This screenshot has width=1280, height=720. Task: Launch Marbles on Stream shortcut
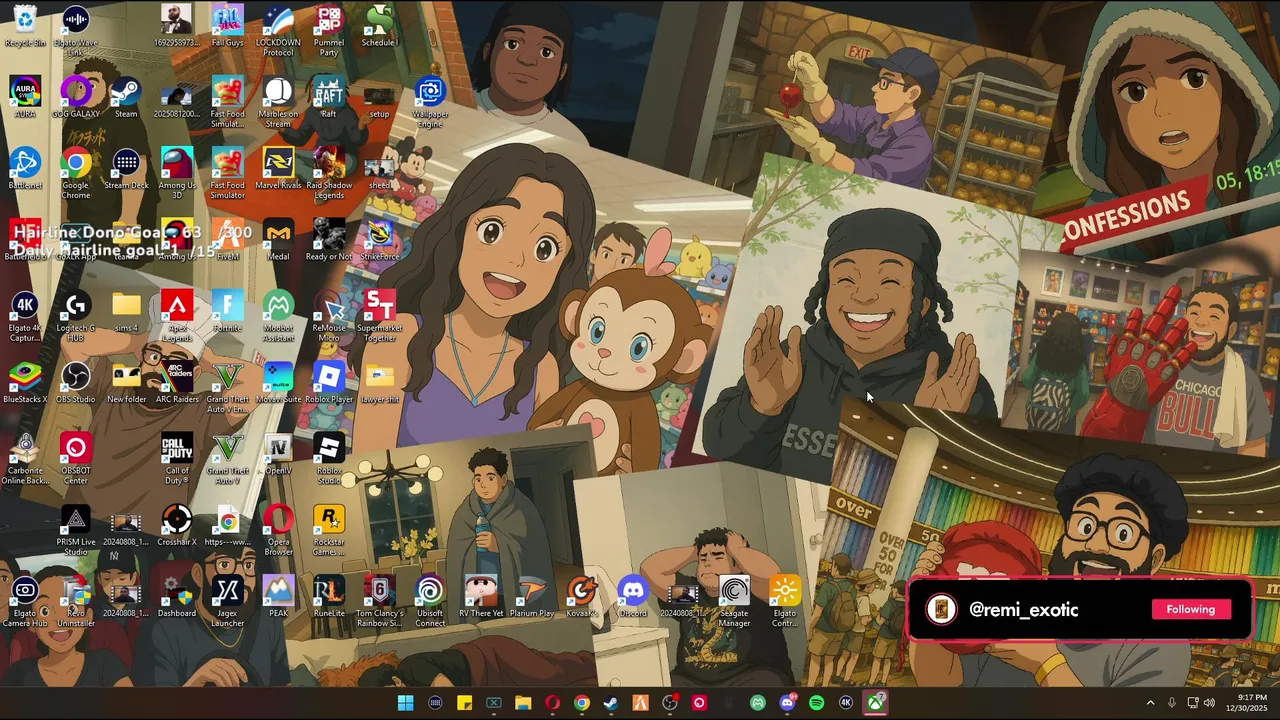click(x=278, y=102)
